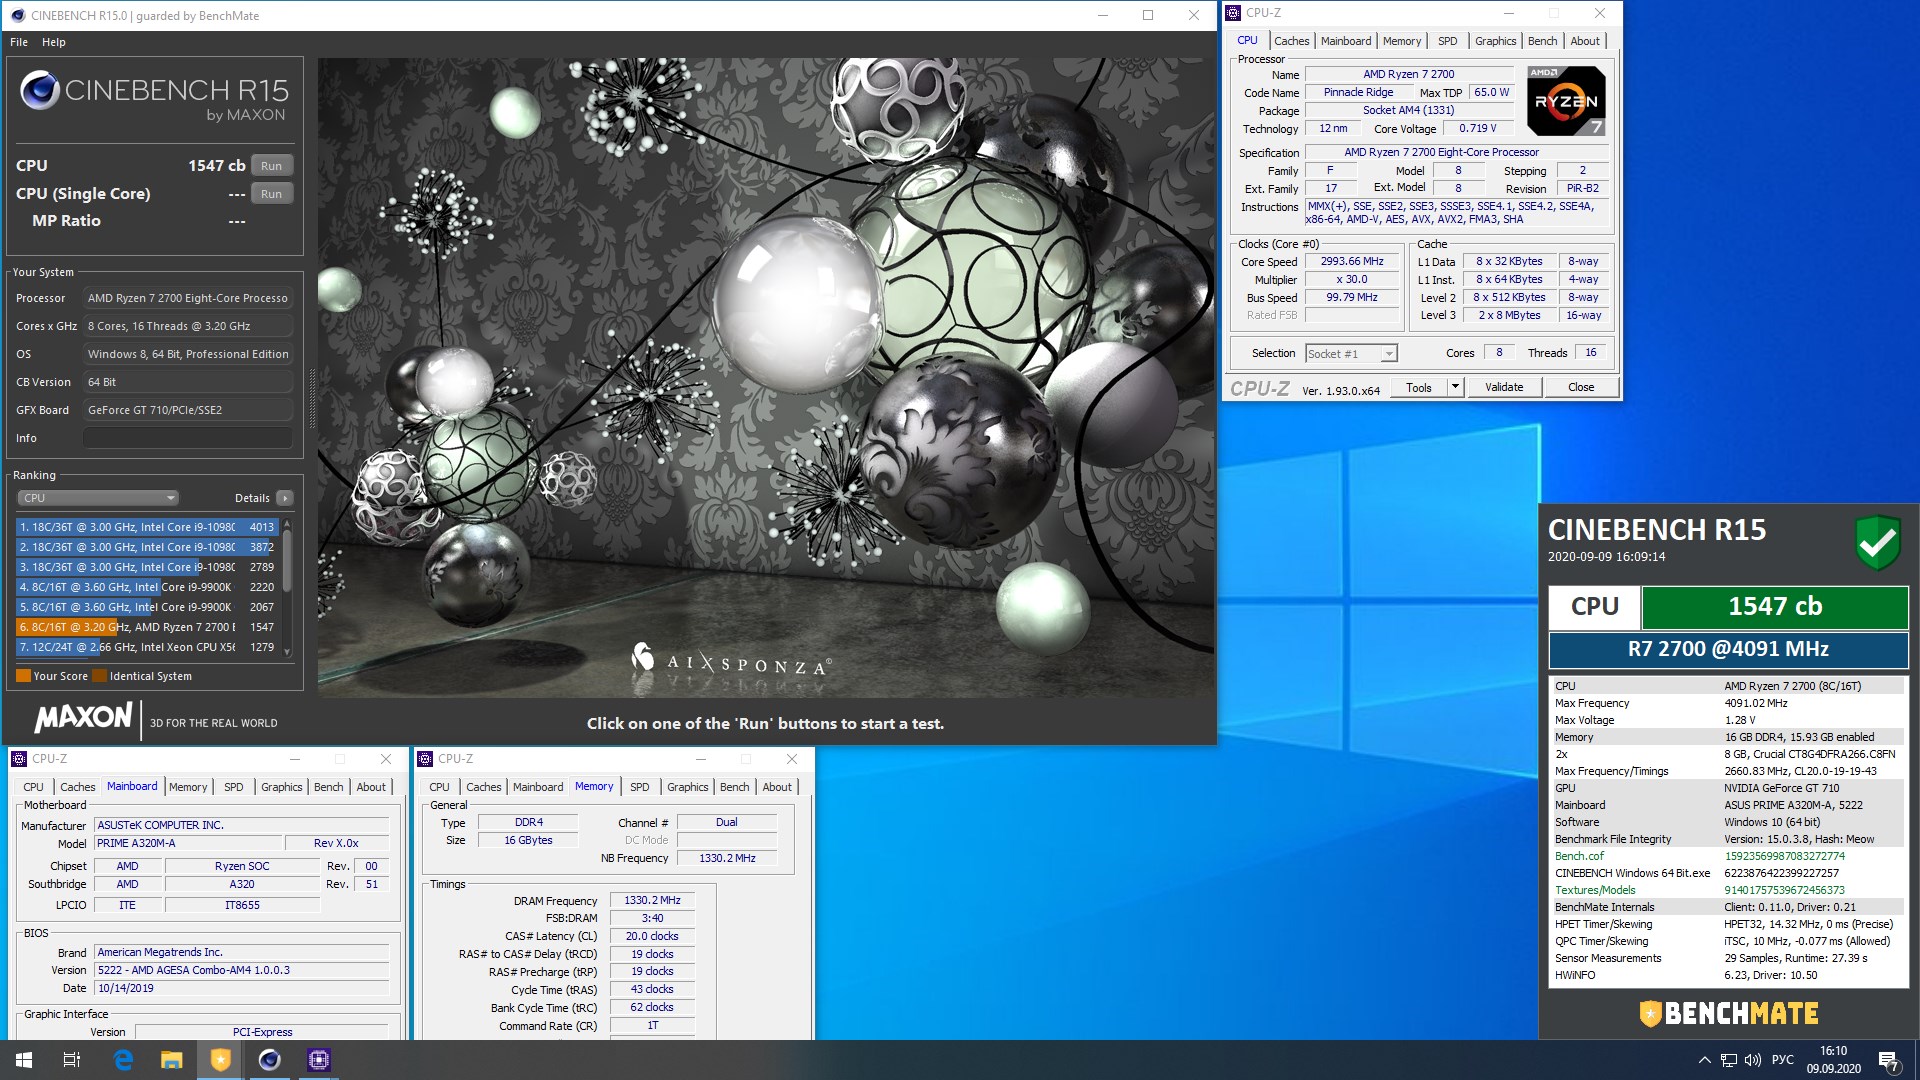Viewport: 1920px width, 1080px height.
Task: Select SPD tab in Mainboard CPU-Z window
Action: point(234,787)
